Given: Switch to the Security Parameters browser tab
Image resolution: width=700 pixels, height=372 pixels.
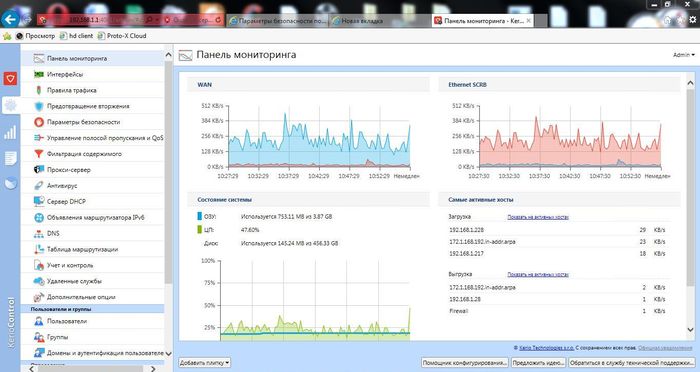Looking at the screenshot, I should pos(278,21).
